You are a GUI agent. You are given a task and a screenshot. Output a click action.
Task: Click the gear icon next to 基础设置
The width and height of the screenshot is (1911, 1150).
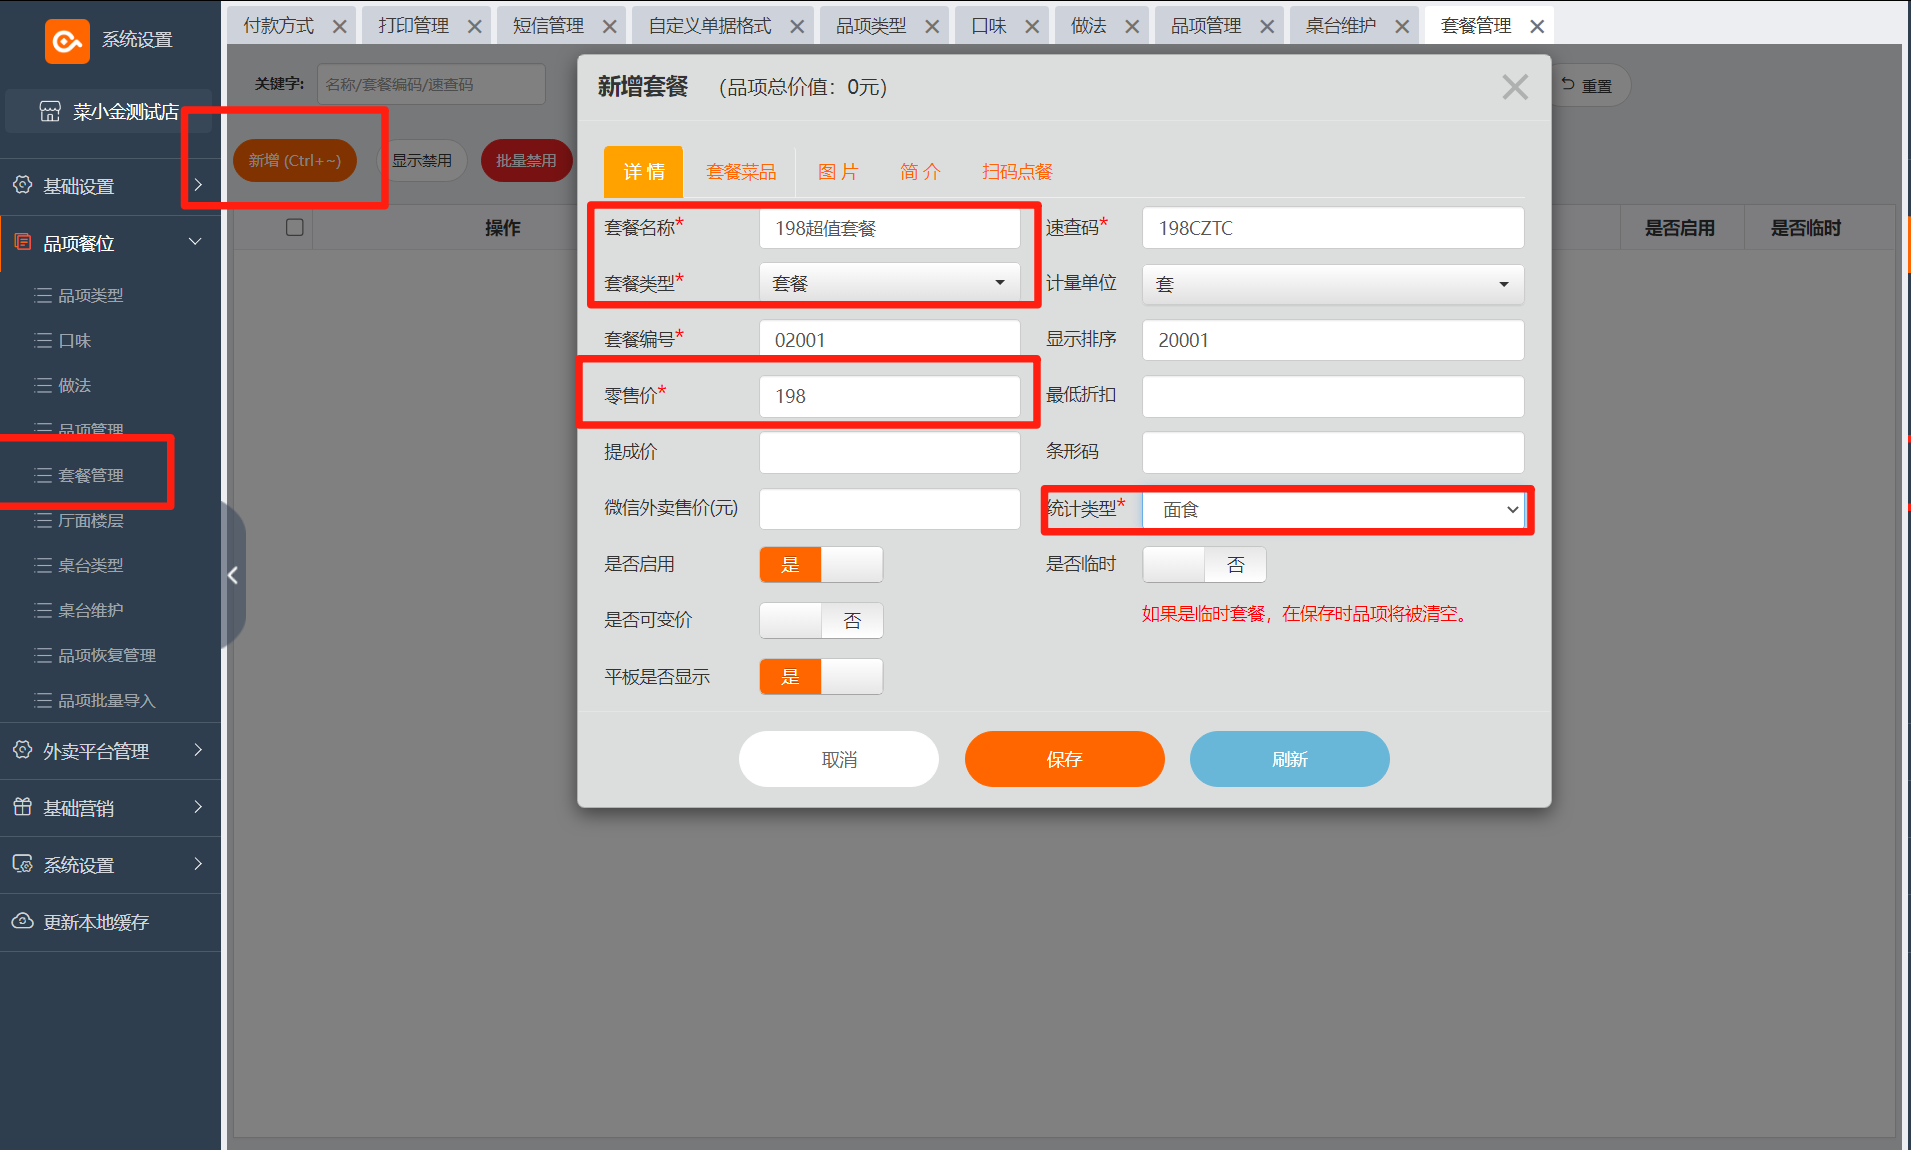pyautogui.click(x=22, y=185)
